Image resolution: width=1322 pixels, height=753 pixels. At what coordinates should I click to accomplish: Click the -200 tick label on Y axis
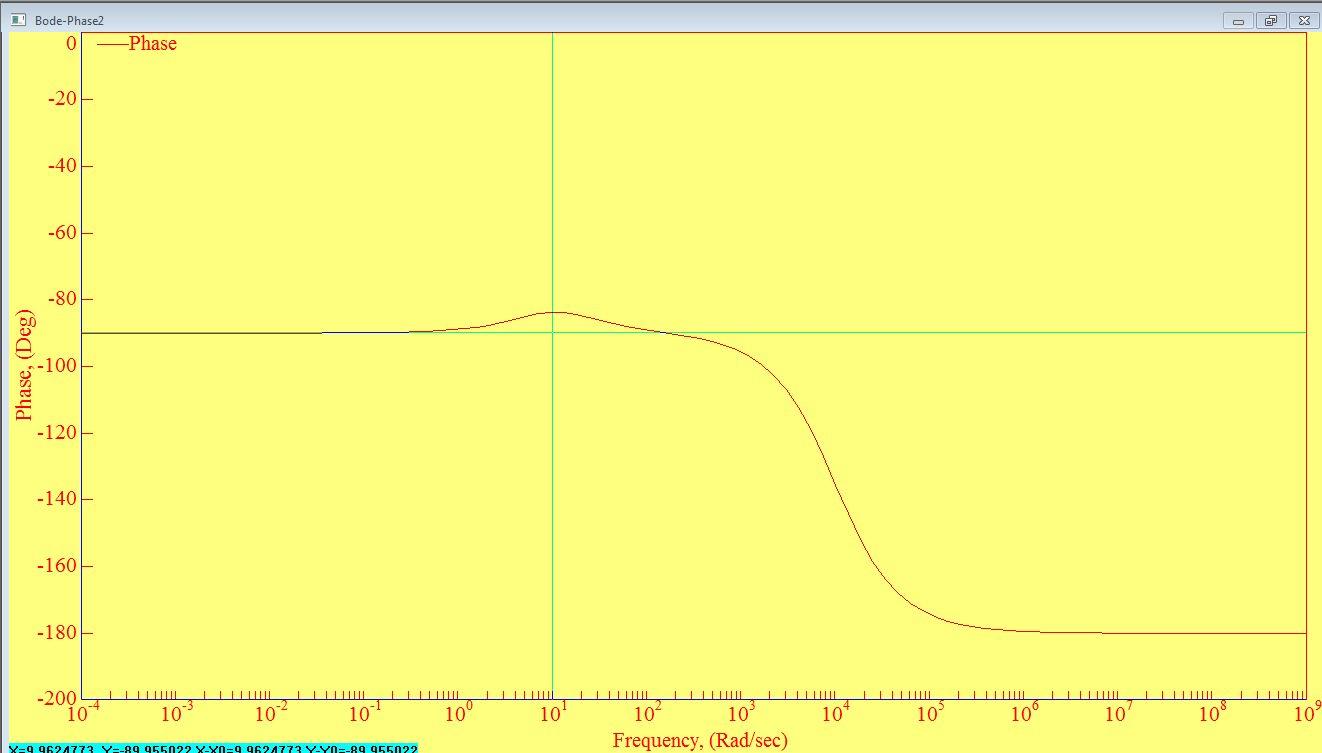tap(56, 698)
